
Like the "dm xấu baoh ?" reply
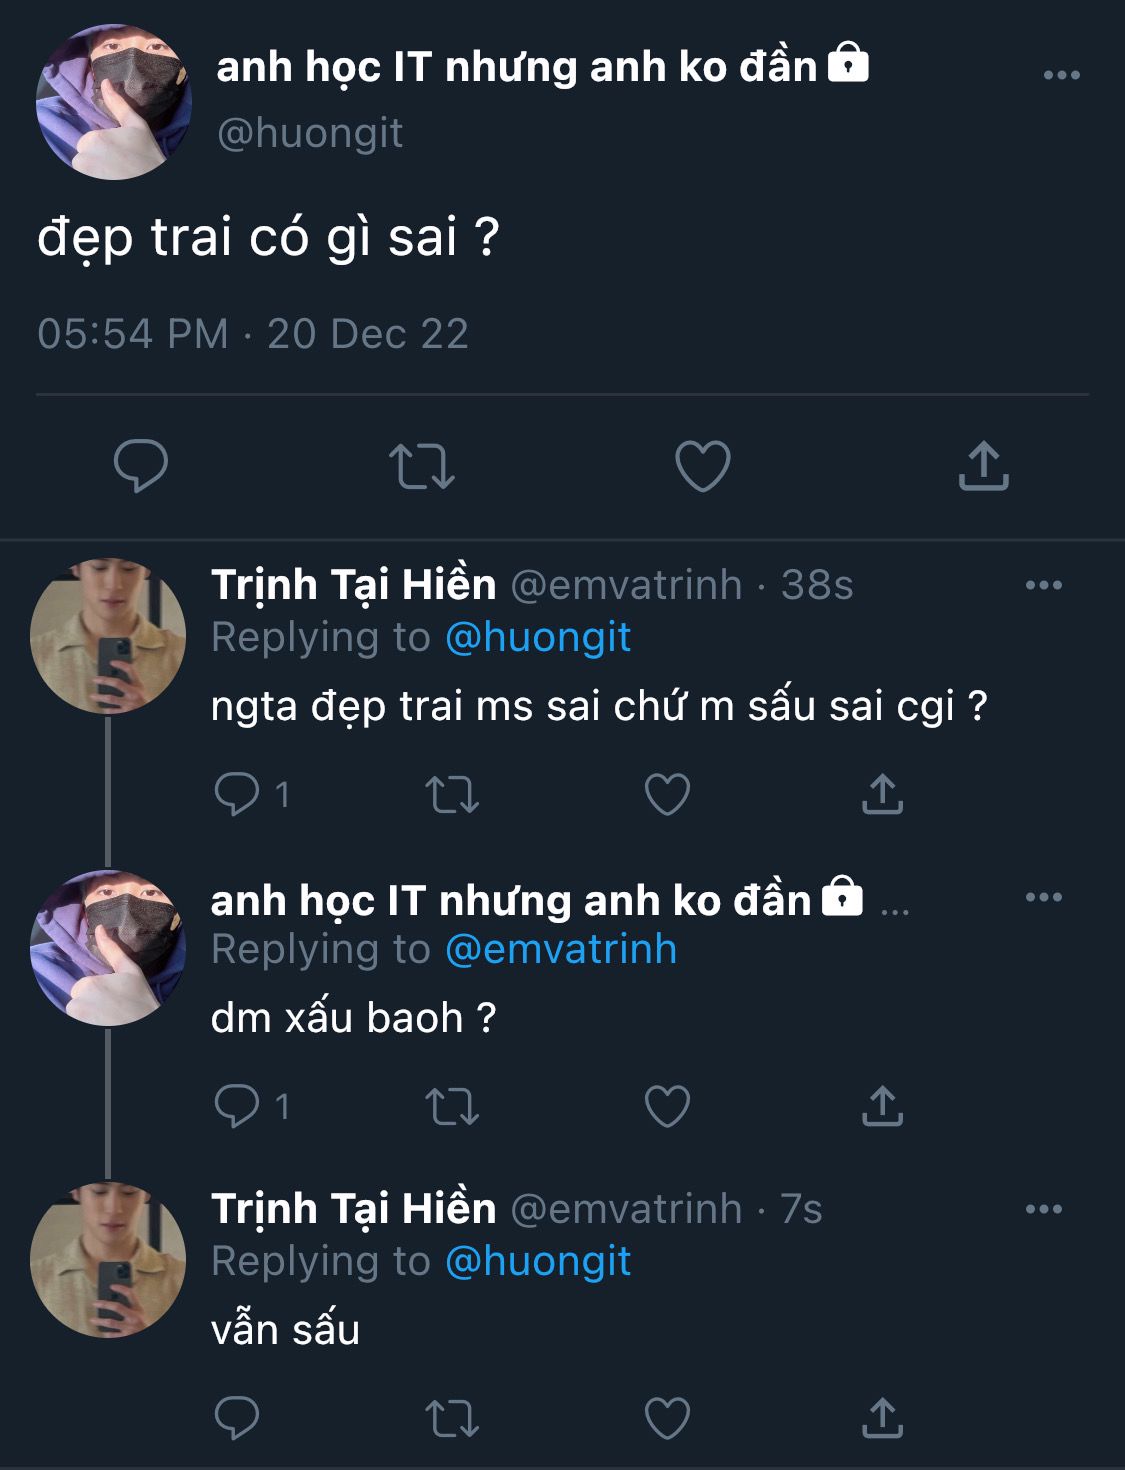[667, 1107]
